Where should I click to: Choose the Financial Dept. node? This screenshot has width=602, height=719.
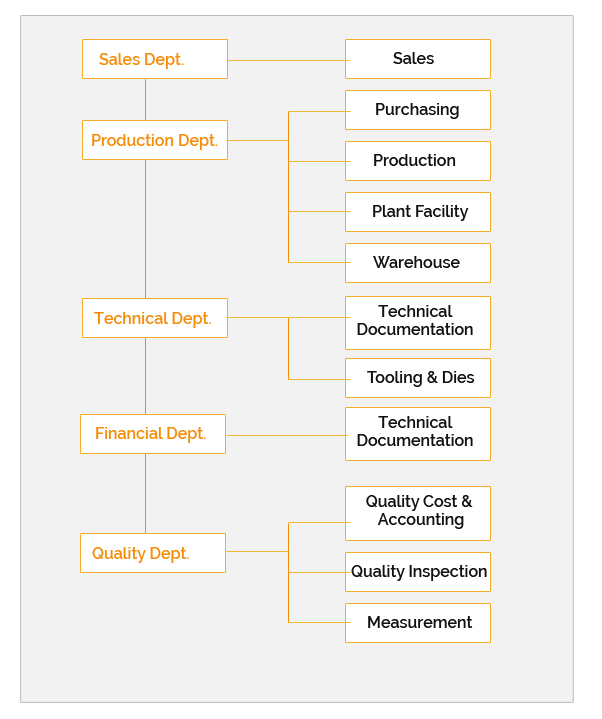pos(152,434)
